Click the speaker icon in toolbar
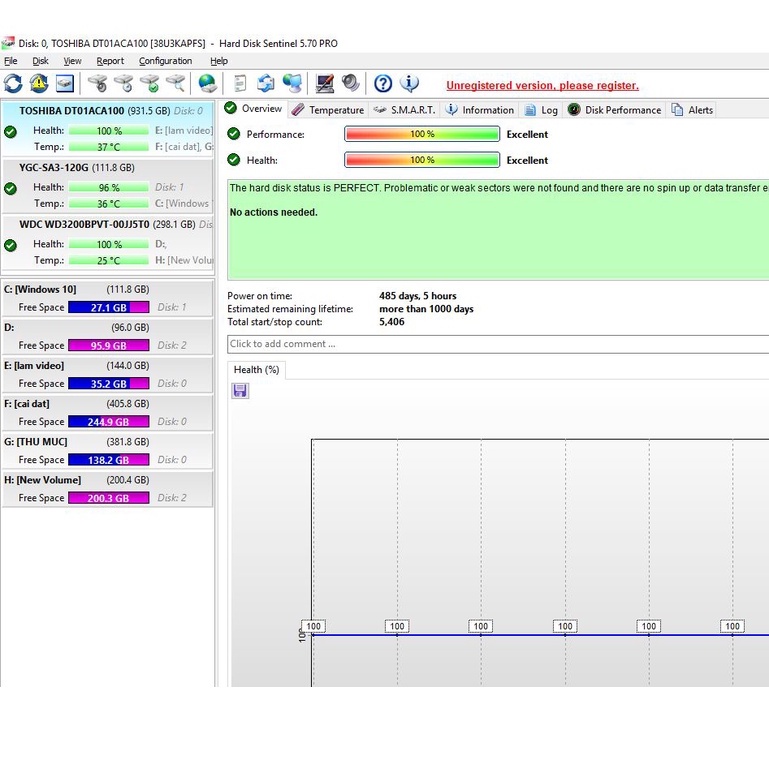Image resolution: width=769 pixels, height=769 pixels. tap(350, 83)
